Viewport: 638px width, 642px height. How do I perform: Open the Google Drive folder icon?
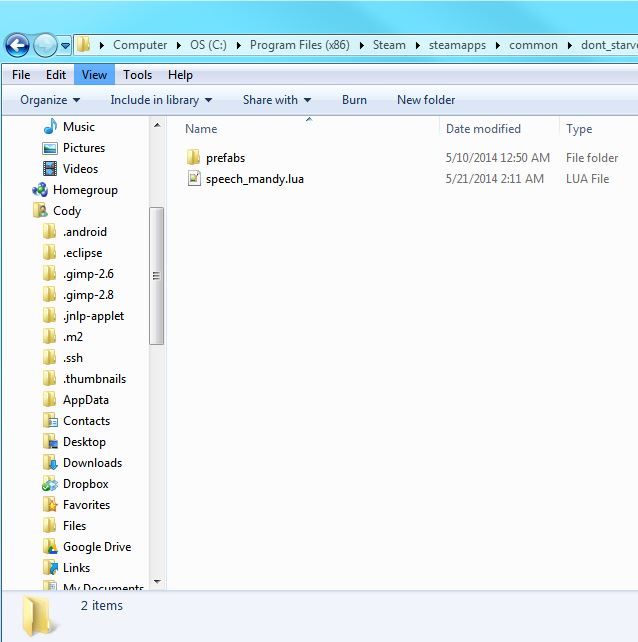(x=50, y=547)
